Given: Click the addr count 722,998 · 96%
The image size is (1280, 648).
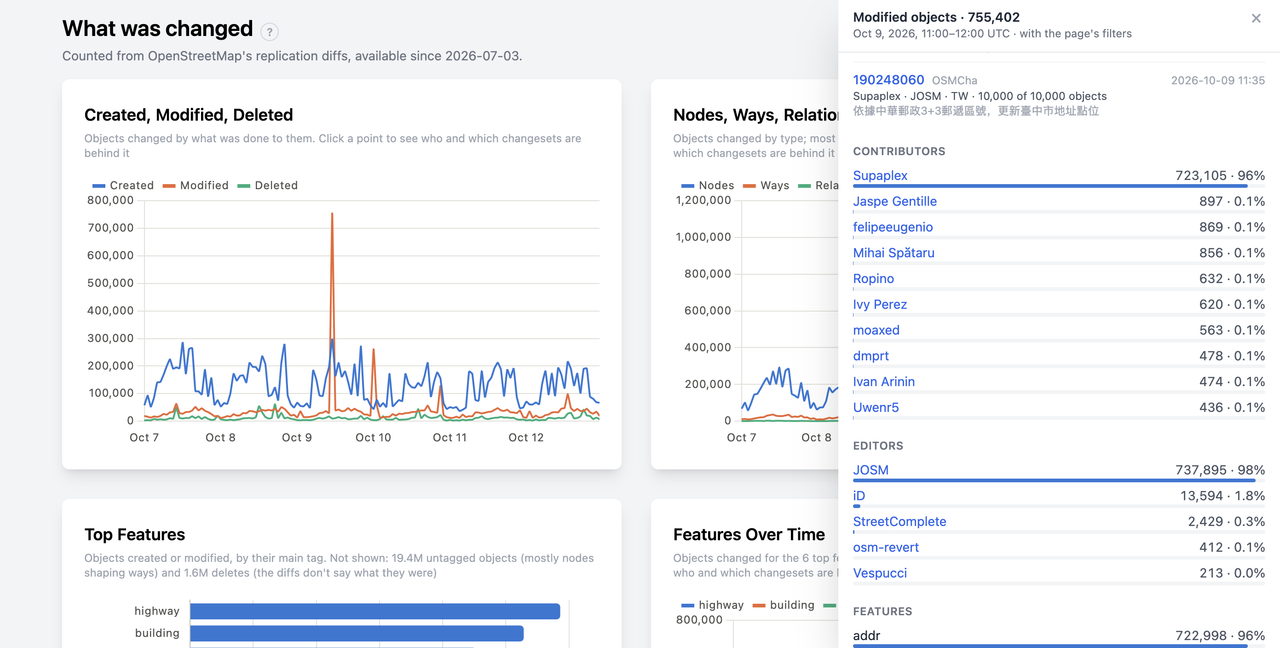Looking at the screenshot, I should (1220, 636).
